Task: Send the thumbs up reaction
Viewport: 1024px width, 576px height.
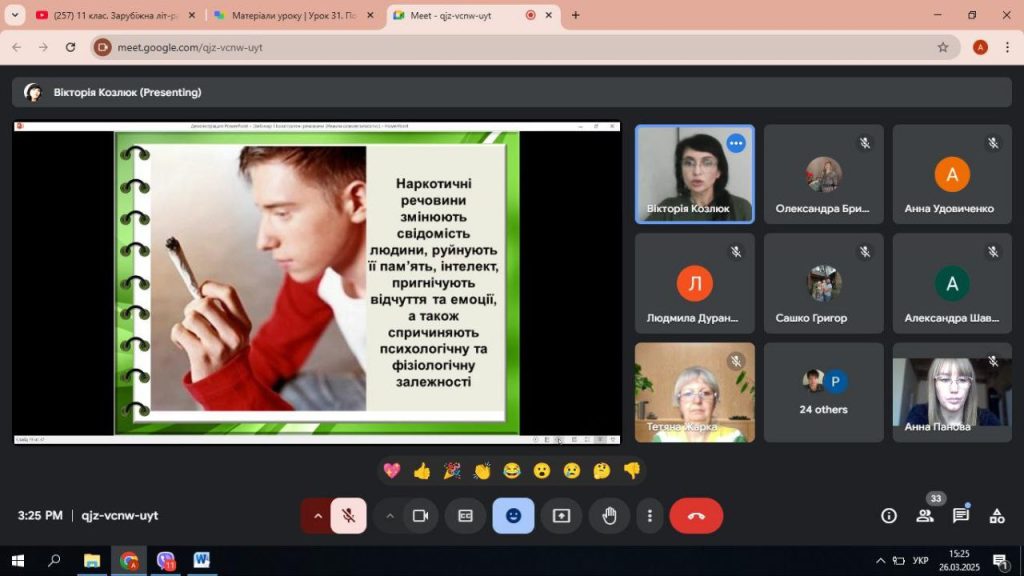Action: click(x=422, y=470)
